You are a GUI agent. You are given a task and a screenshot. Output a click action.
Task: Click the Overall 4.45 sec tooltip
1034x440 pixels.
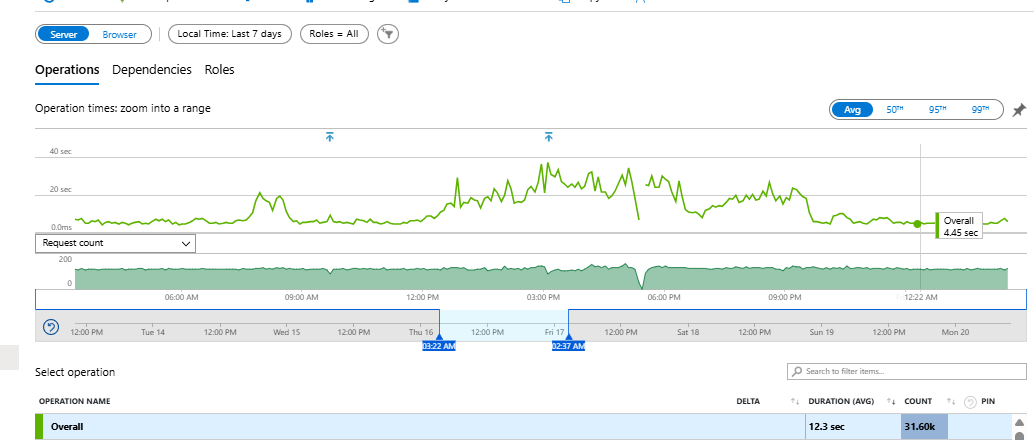[959, 226]
